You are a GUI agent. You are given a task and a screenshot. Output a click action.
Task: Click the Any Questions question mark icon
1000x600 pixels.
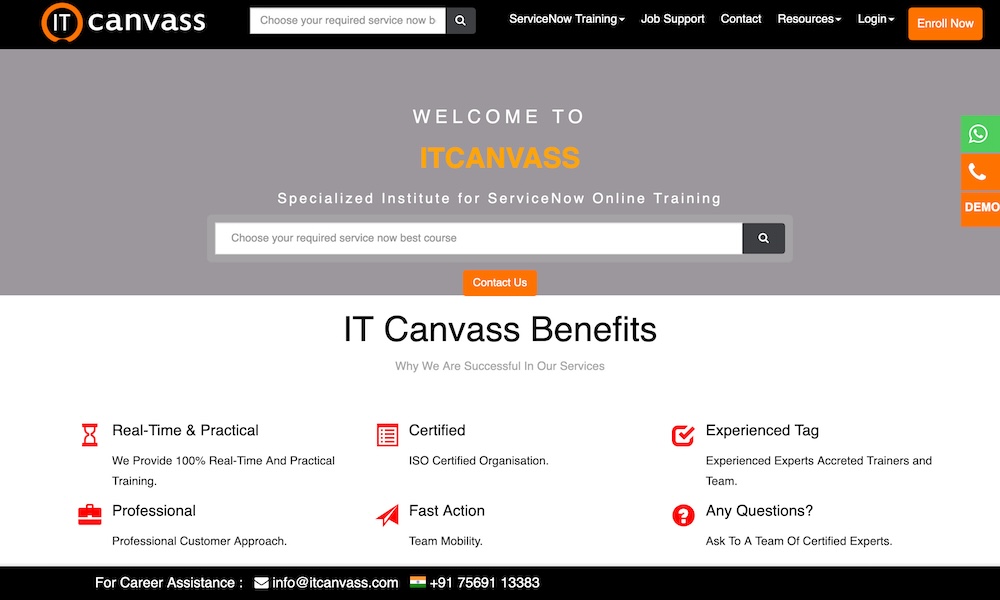[683, 515]
